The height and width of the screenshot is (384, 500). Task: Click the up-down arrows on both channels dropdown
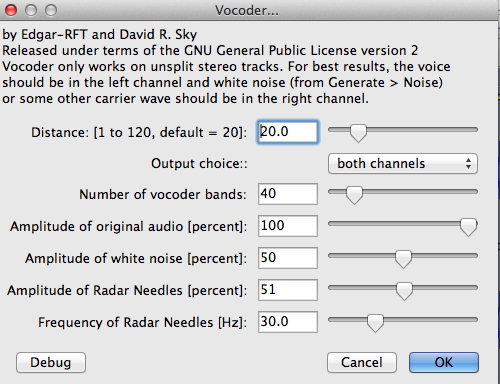tap(468, 164)
